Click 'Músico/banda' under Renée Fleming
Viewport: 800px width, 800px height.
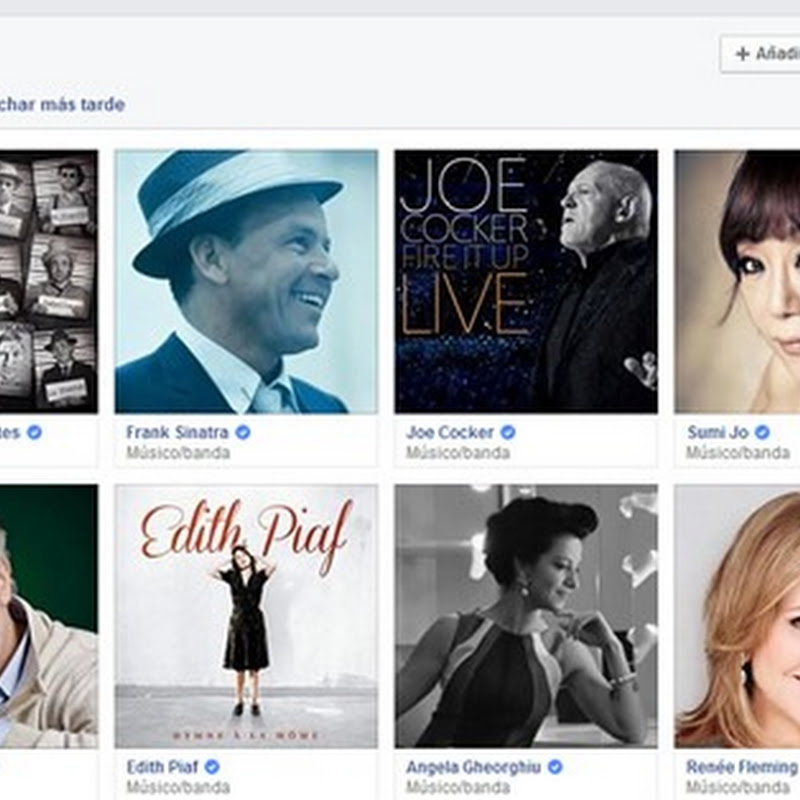click(738, 787)
